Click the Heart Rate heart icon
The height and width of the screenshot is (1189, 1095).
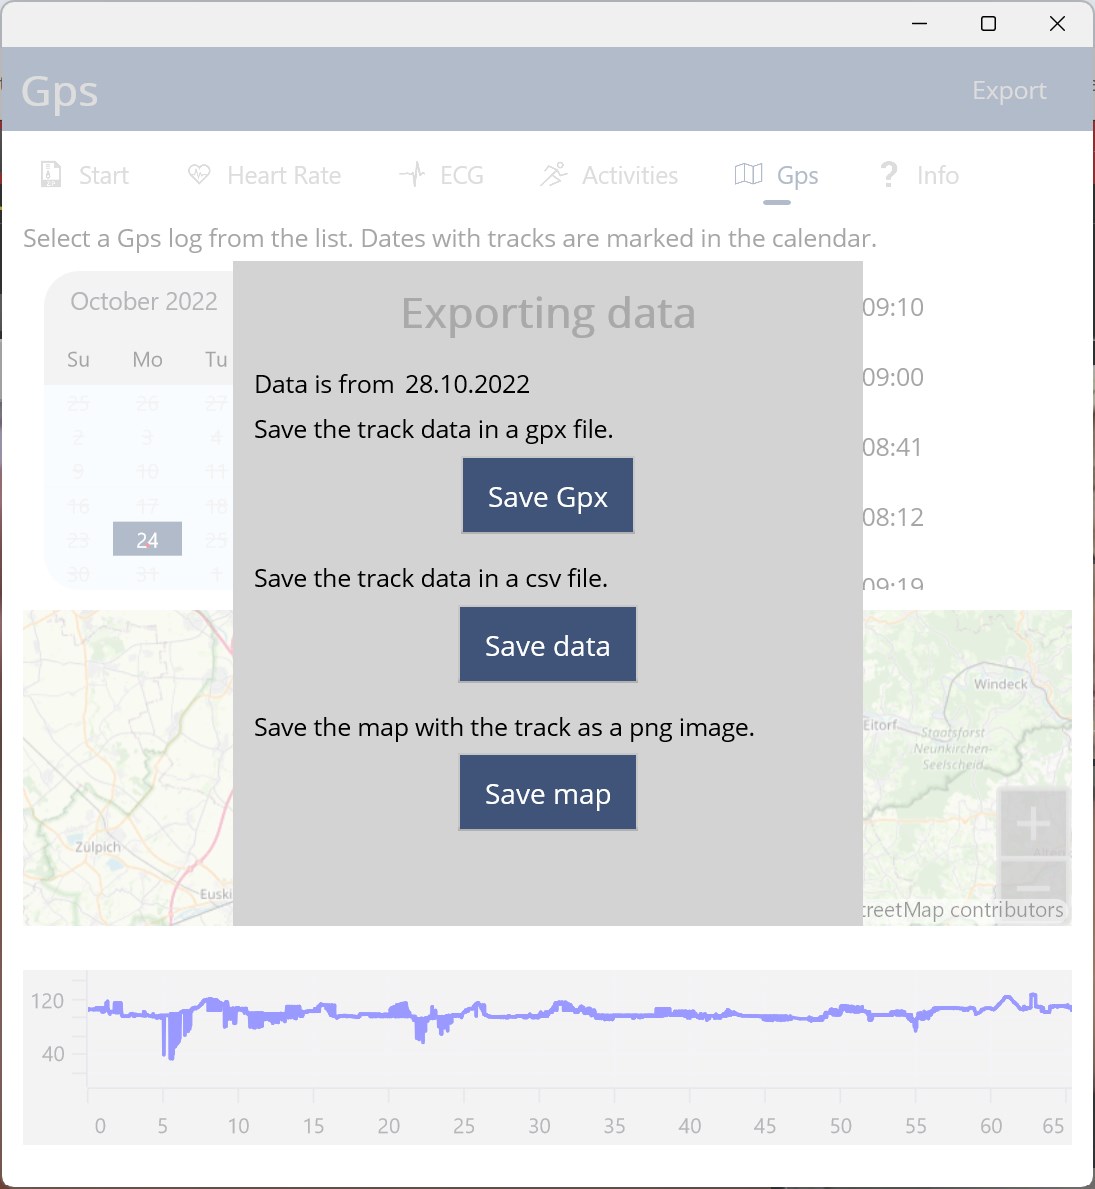pos(199,174)
